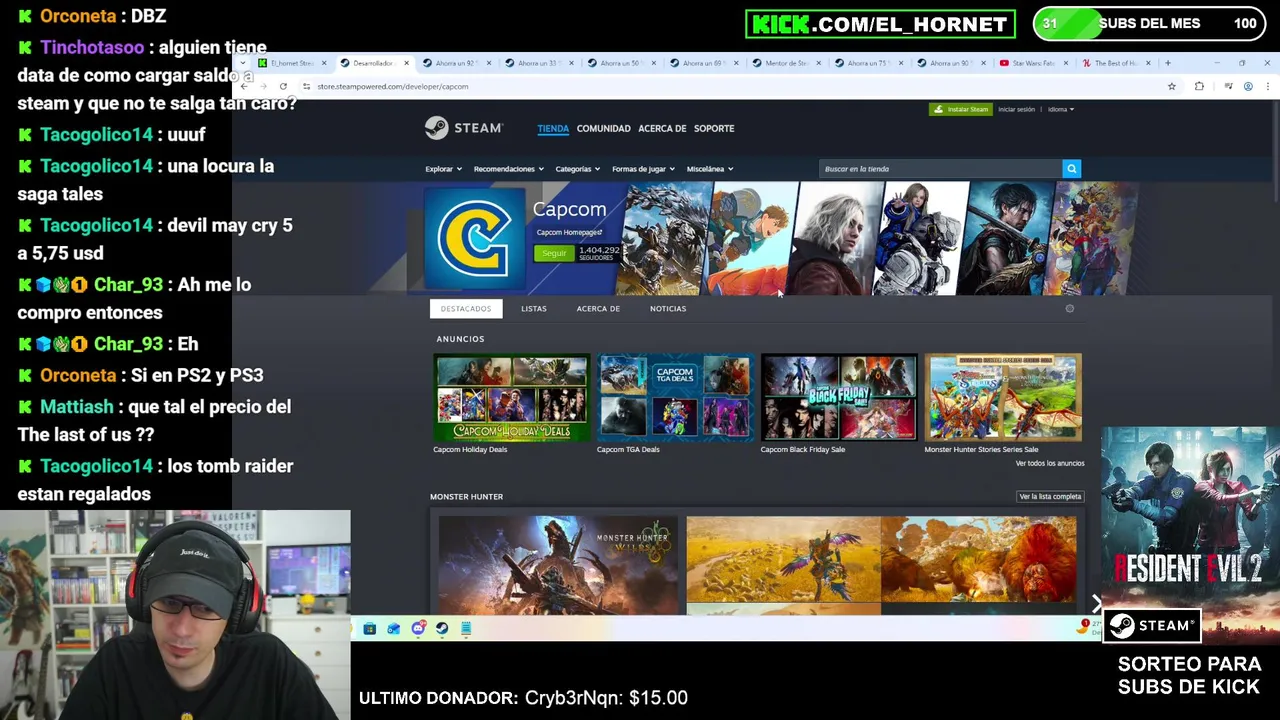Image resolution: width=1280 pixels, height=720 pixels.
Task: Open gear settings icon on creator page
Action: pyautogui.click(x=1069, y=308)
